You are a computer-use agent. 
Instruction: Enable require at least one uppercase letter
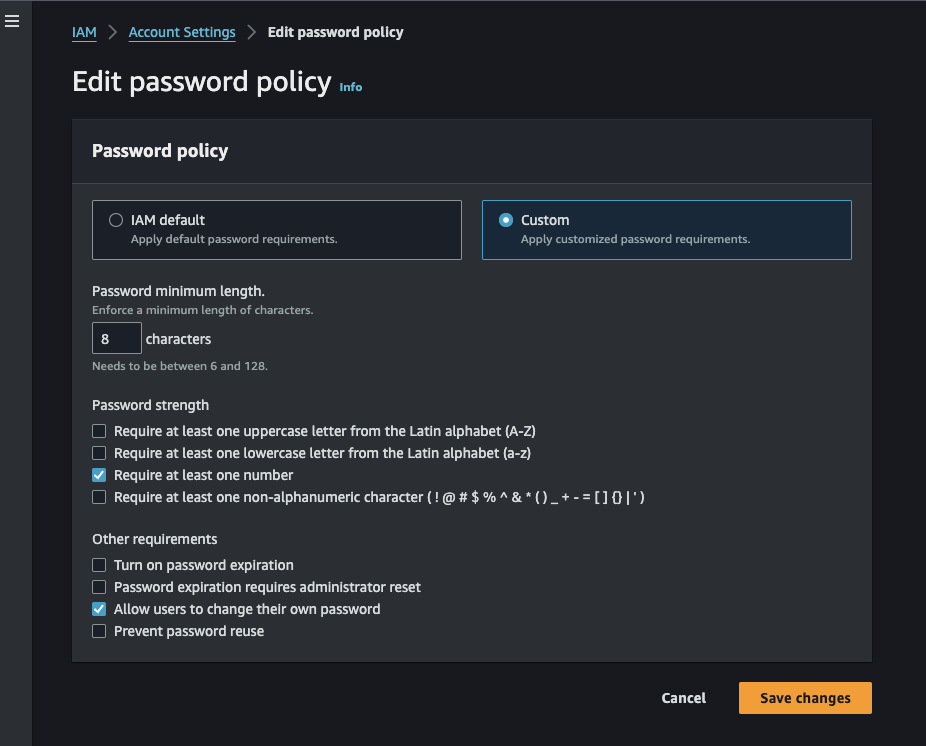[99, 431]
